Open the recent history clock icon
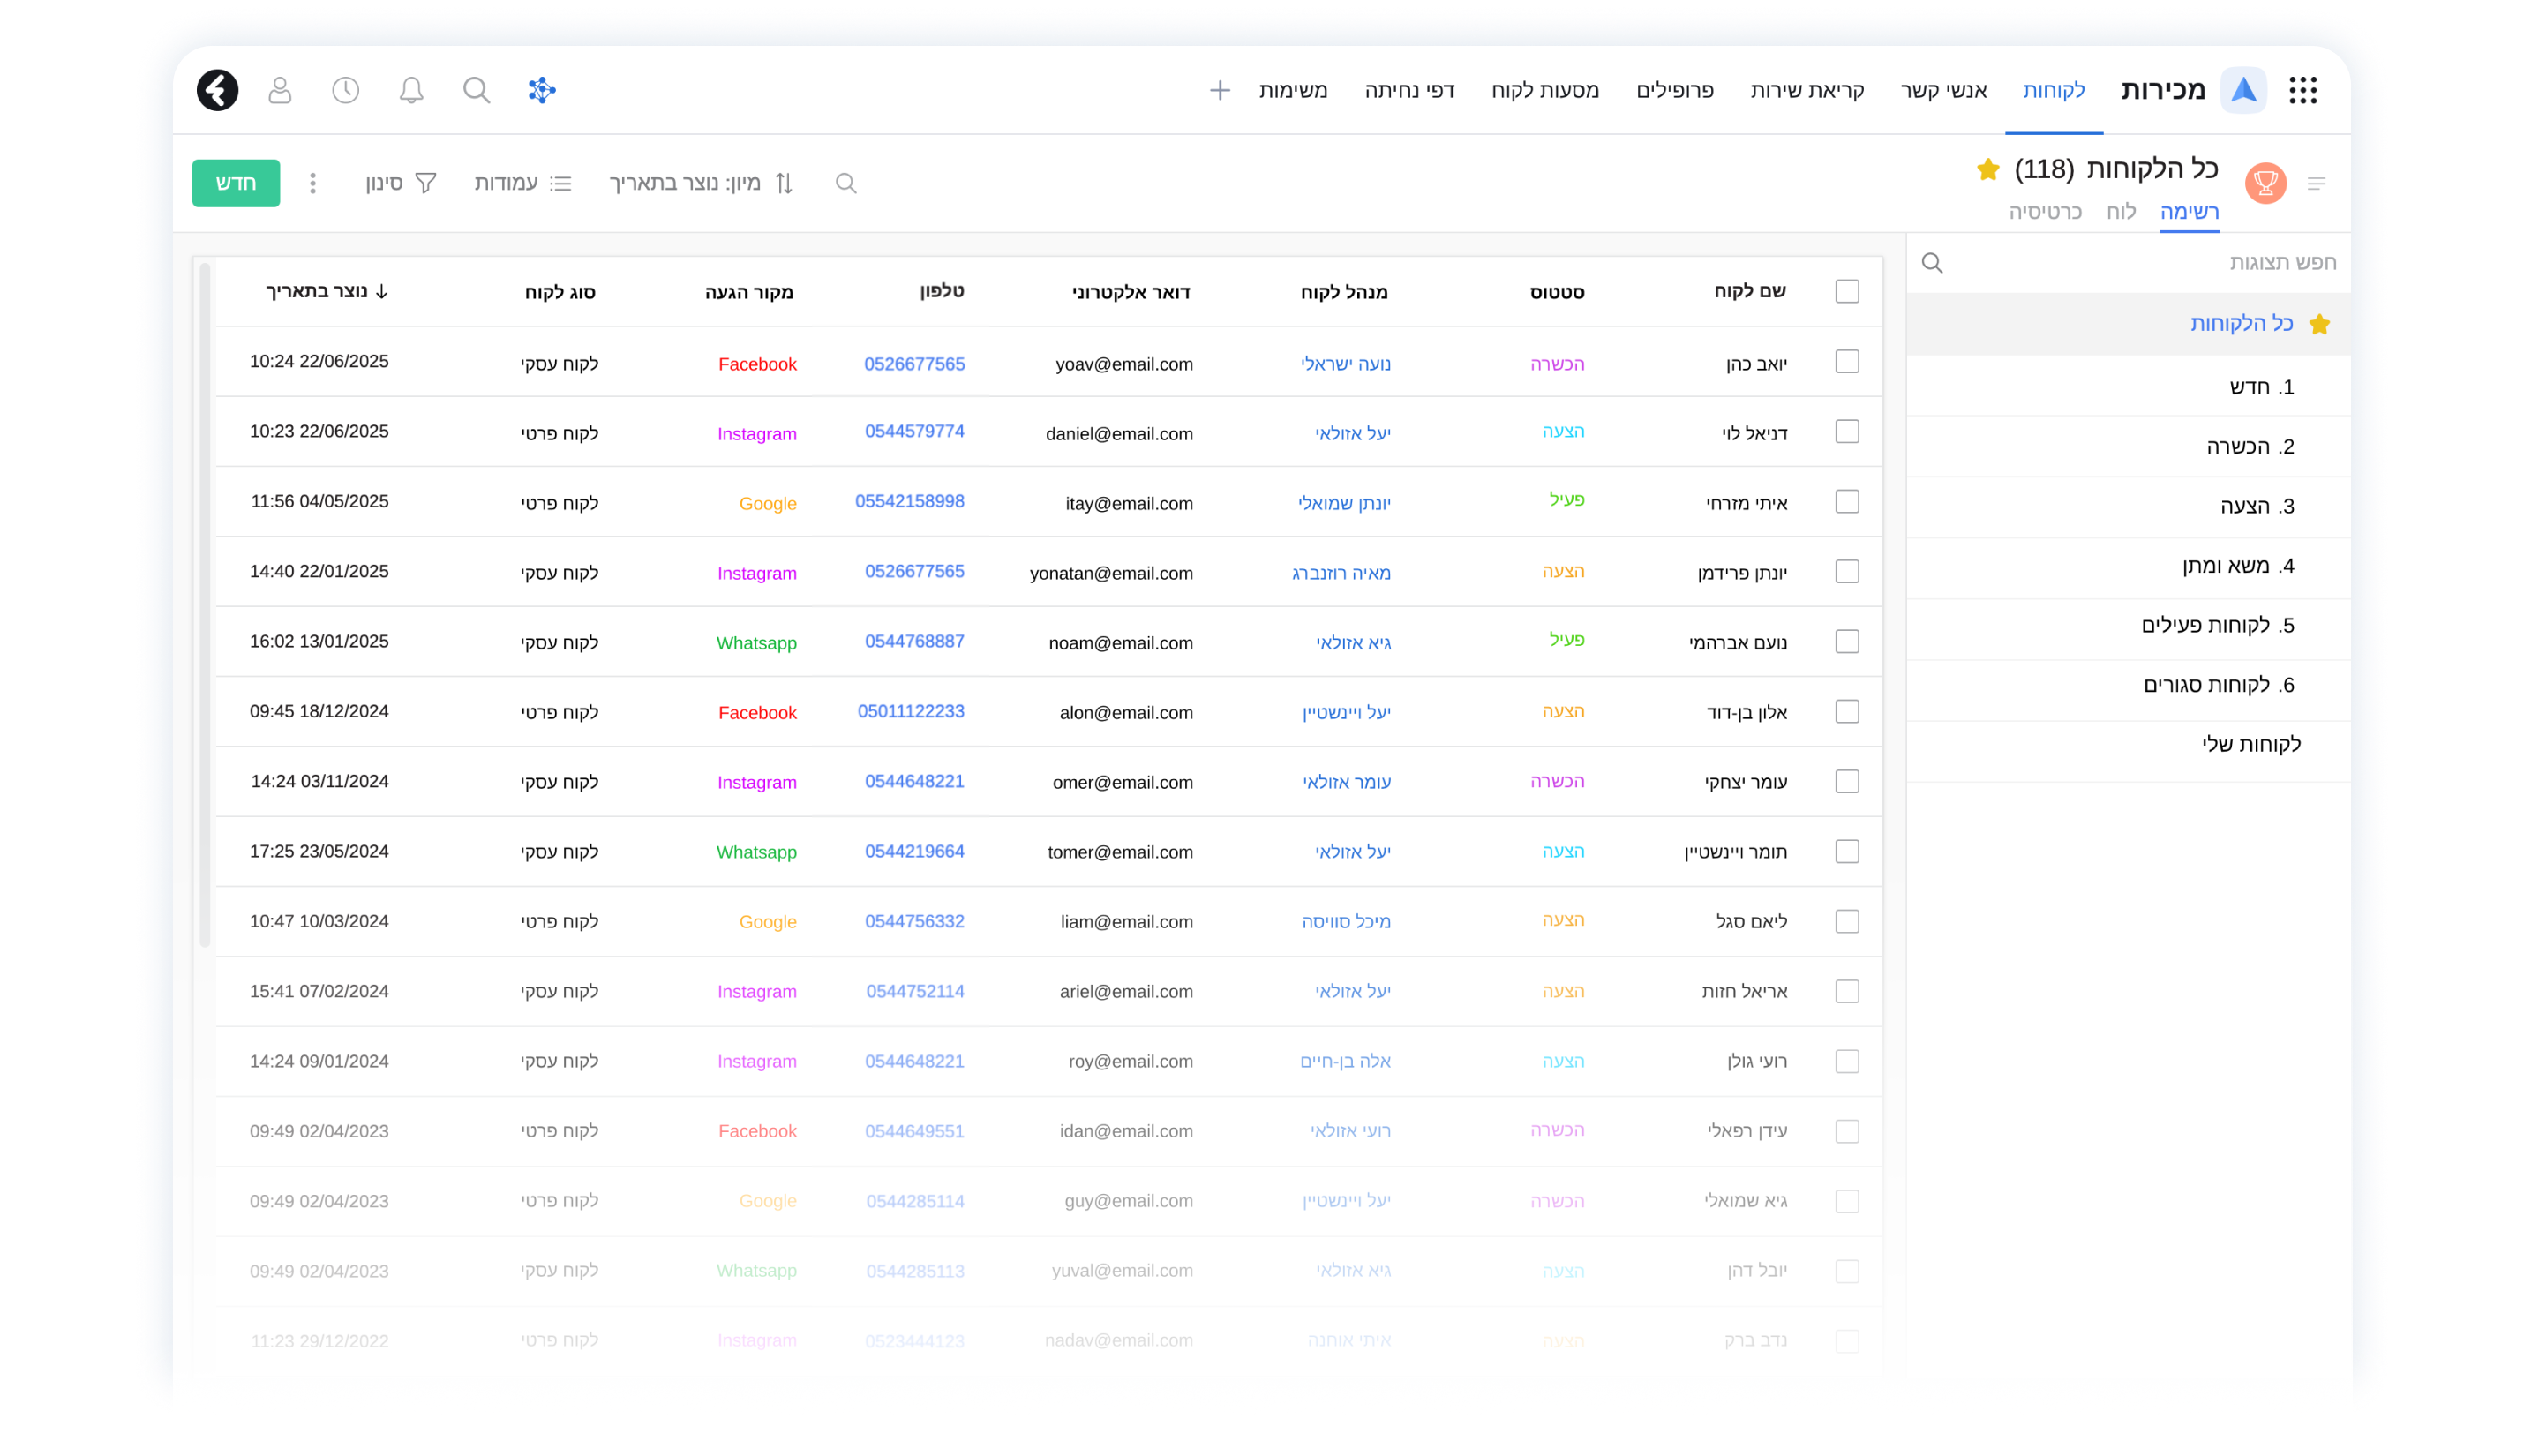Viewport: 2524px width, 1456px height. pyautogui.click(x=345, y=90)
